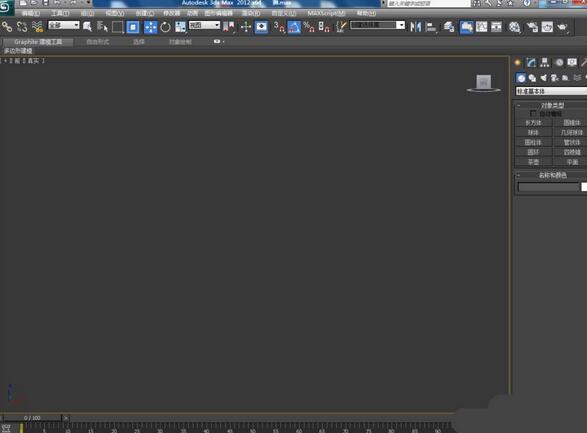Toggle the keyboard shortcut override icon
This screenshot has height=433, width=587.
[261, 27]
